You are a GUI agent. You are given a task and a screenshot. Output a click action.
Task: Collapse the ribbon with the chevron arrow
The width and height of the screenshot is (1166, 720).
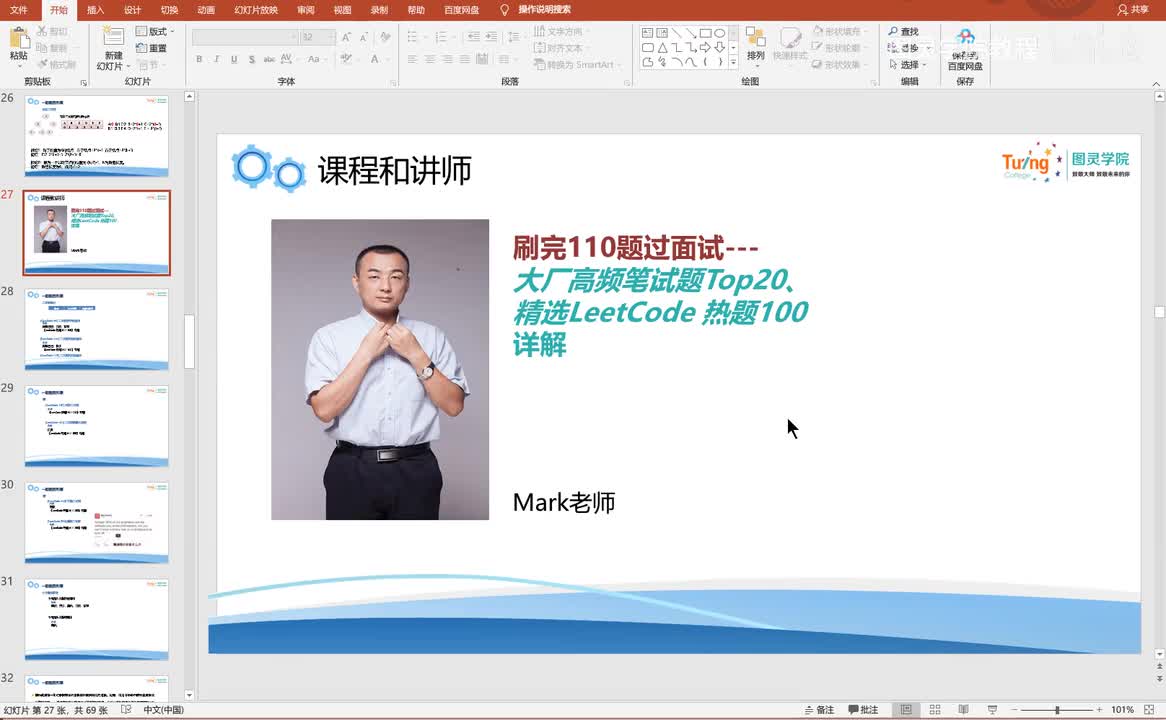click(1156, 84)
